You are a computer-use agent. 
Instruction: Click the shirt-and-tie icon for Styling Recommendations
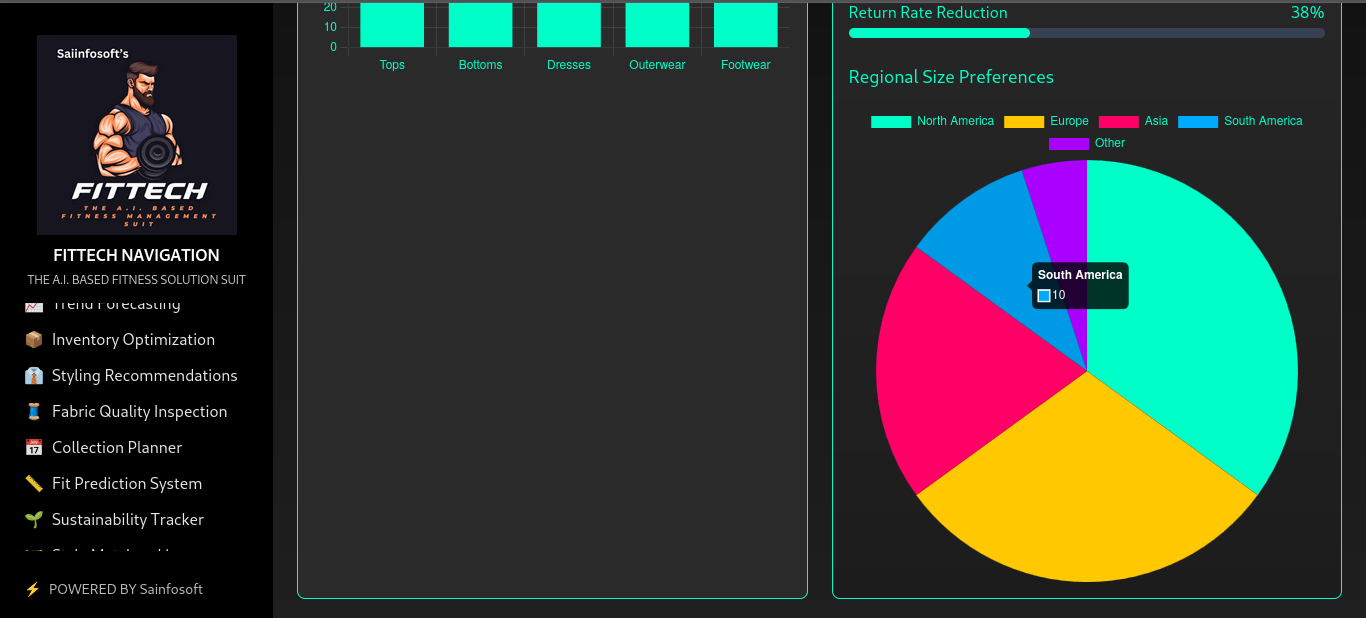click(x=34, y=376)
